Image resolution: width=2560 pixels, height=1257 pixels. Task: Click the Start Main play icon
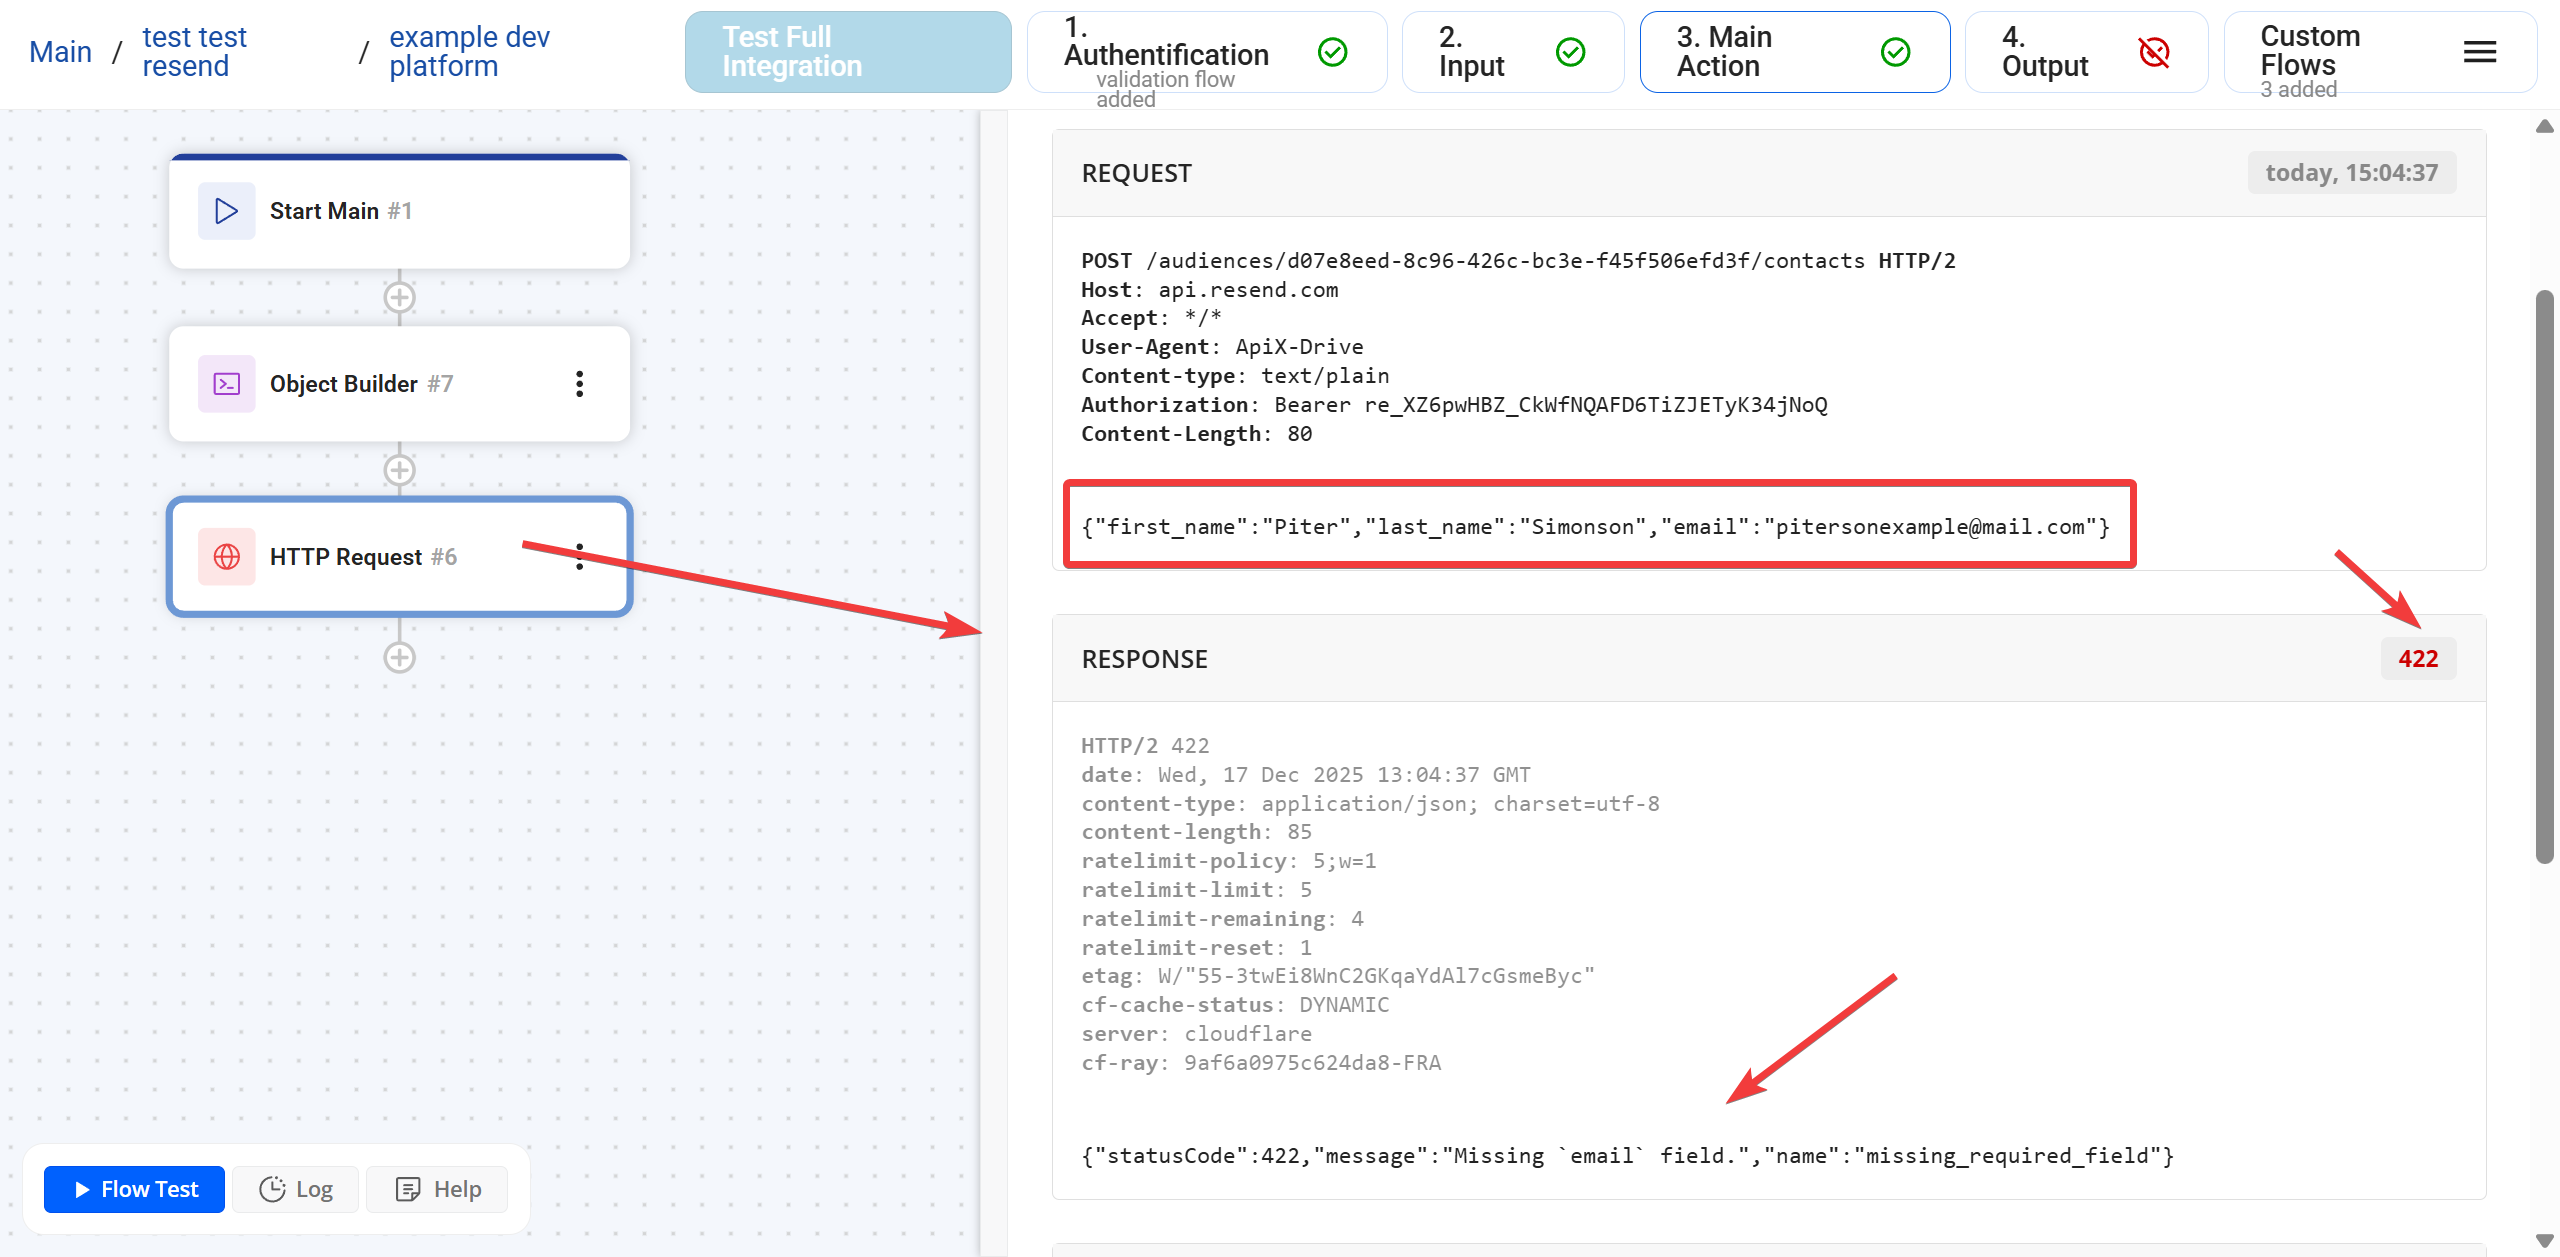tap(226, 211)
